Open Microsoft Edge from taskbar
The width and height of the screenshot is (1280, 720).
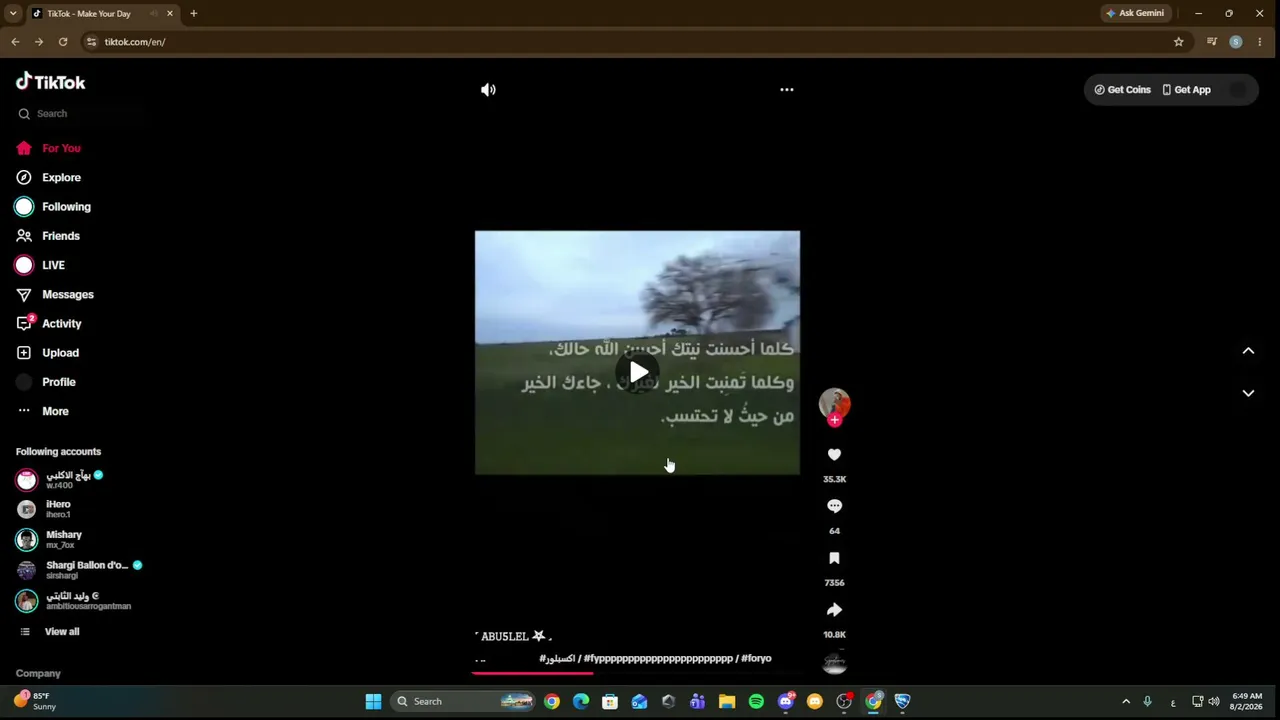581,702
